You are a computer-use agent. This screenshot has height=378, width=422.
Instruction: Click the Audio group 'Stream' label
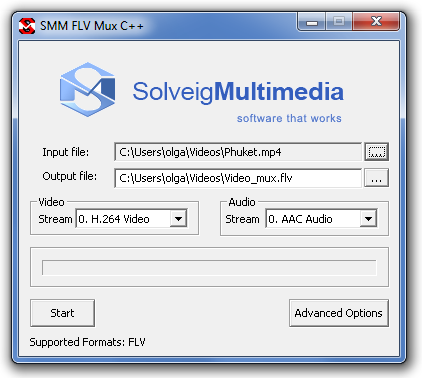[242, 219]
